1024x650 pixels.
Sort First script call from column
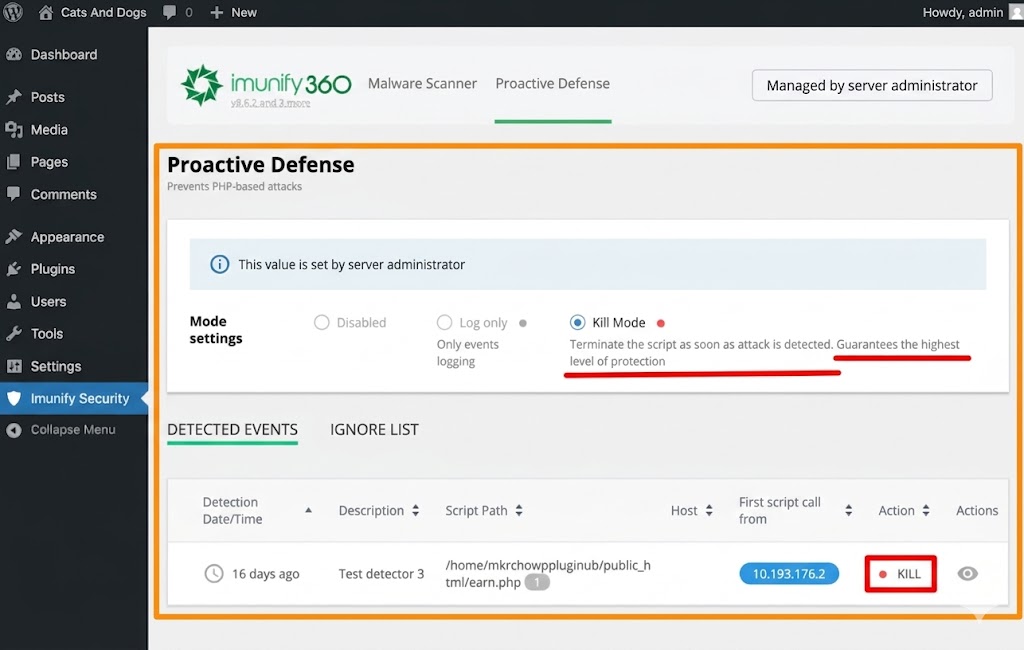[848, 511]
